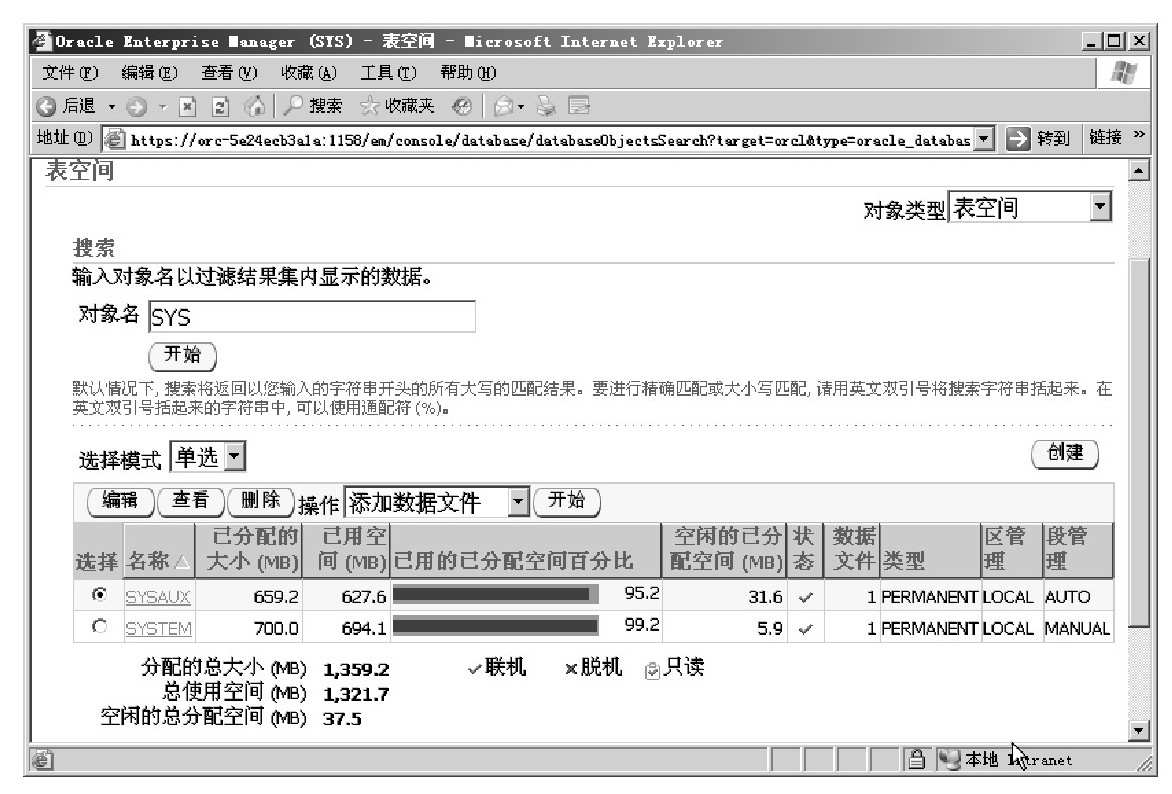Open the SYSTEM tablespace link
Image resolution: width=1172 pixels, height=794 pixels.
coord(158,629)
